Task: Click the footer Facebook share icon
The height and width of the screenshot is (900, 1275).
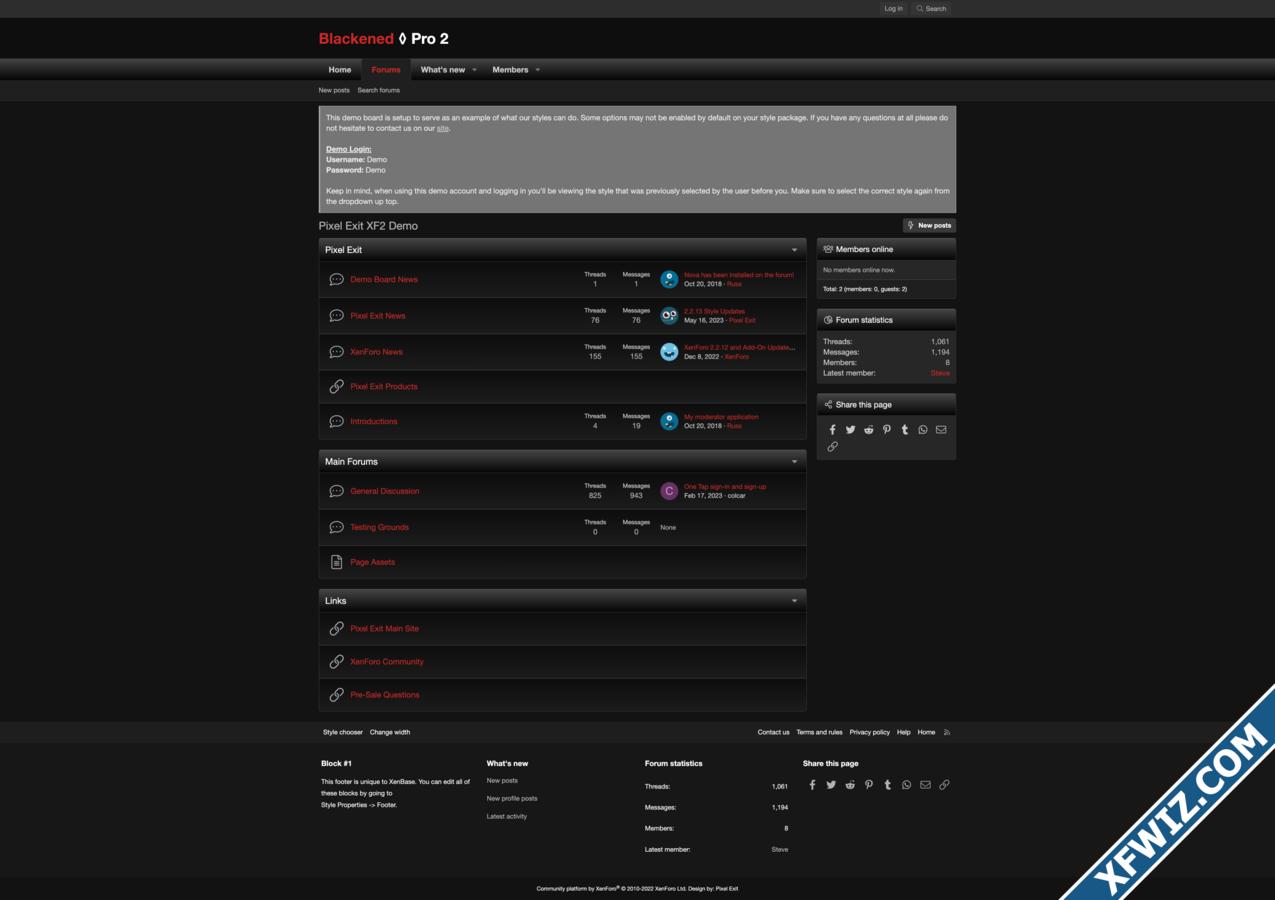Action: click(812, 785)
